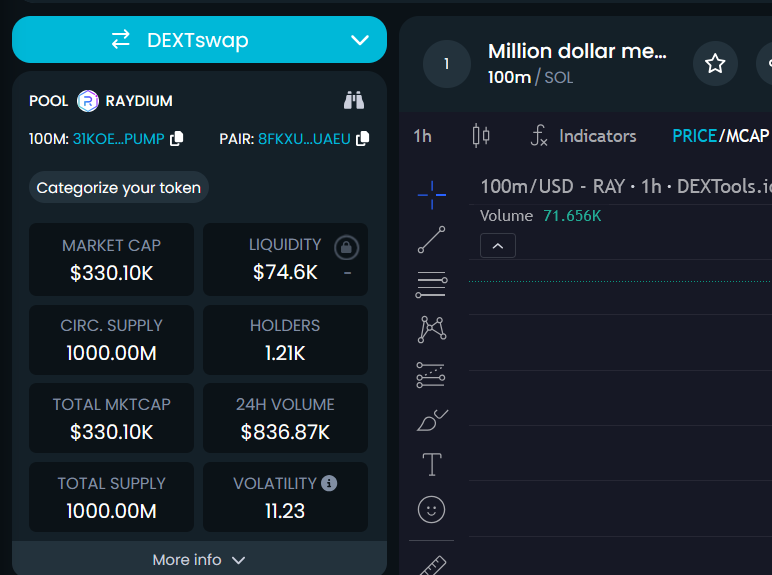Open the binoculars explorer icon
The width and height of the screenshot is (772, 575).
[354, 100]
